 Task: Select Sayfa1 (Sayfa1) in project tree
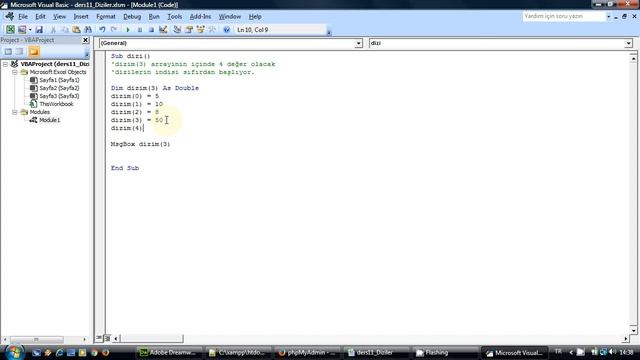(59, 80)
